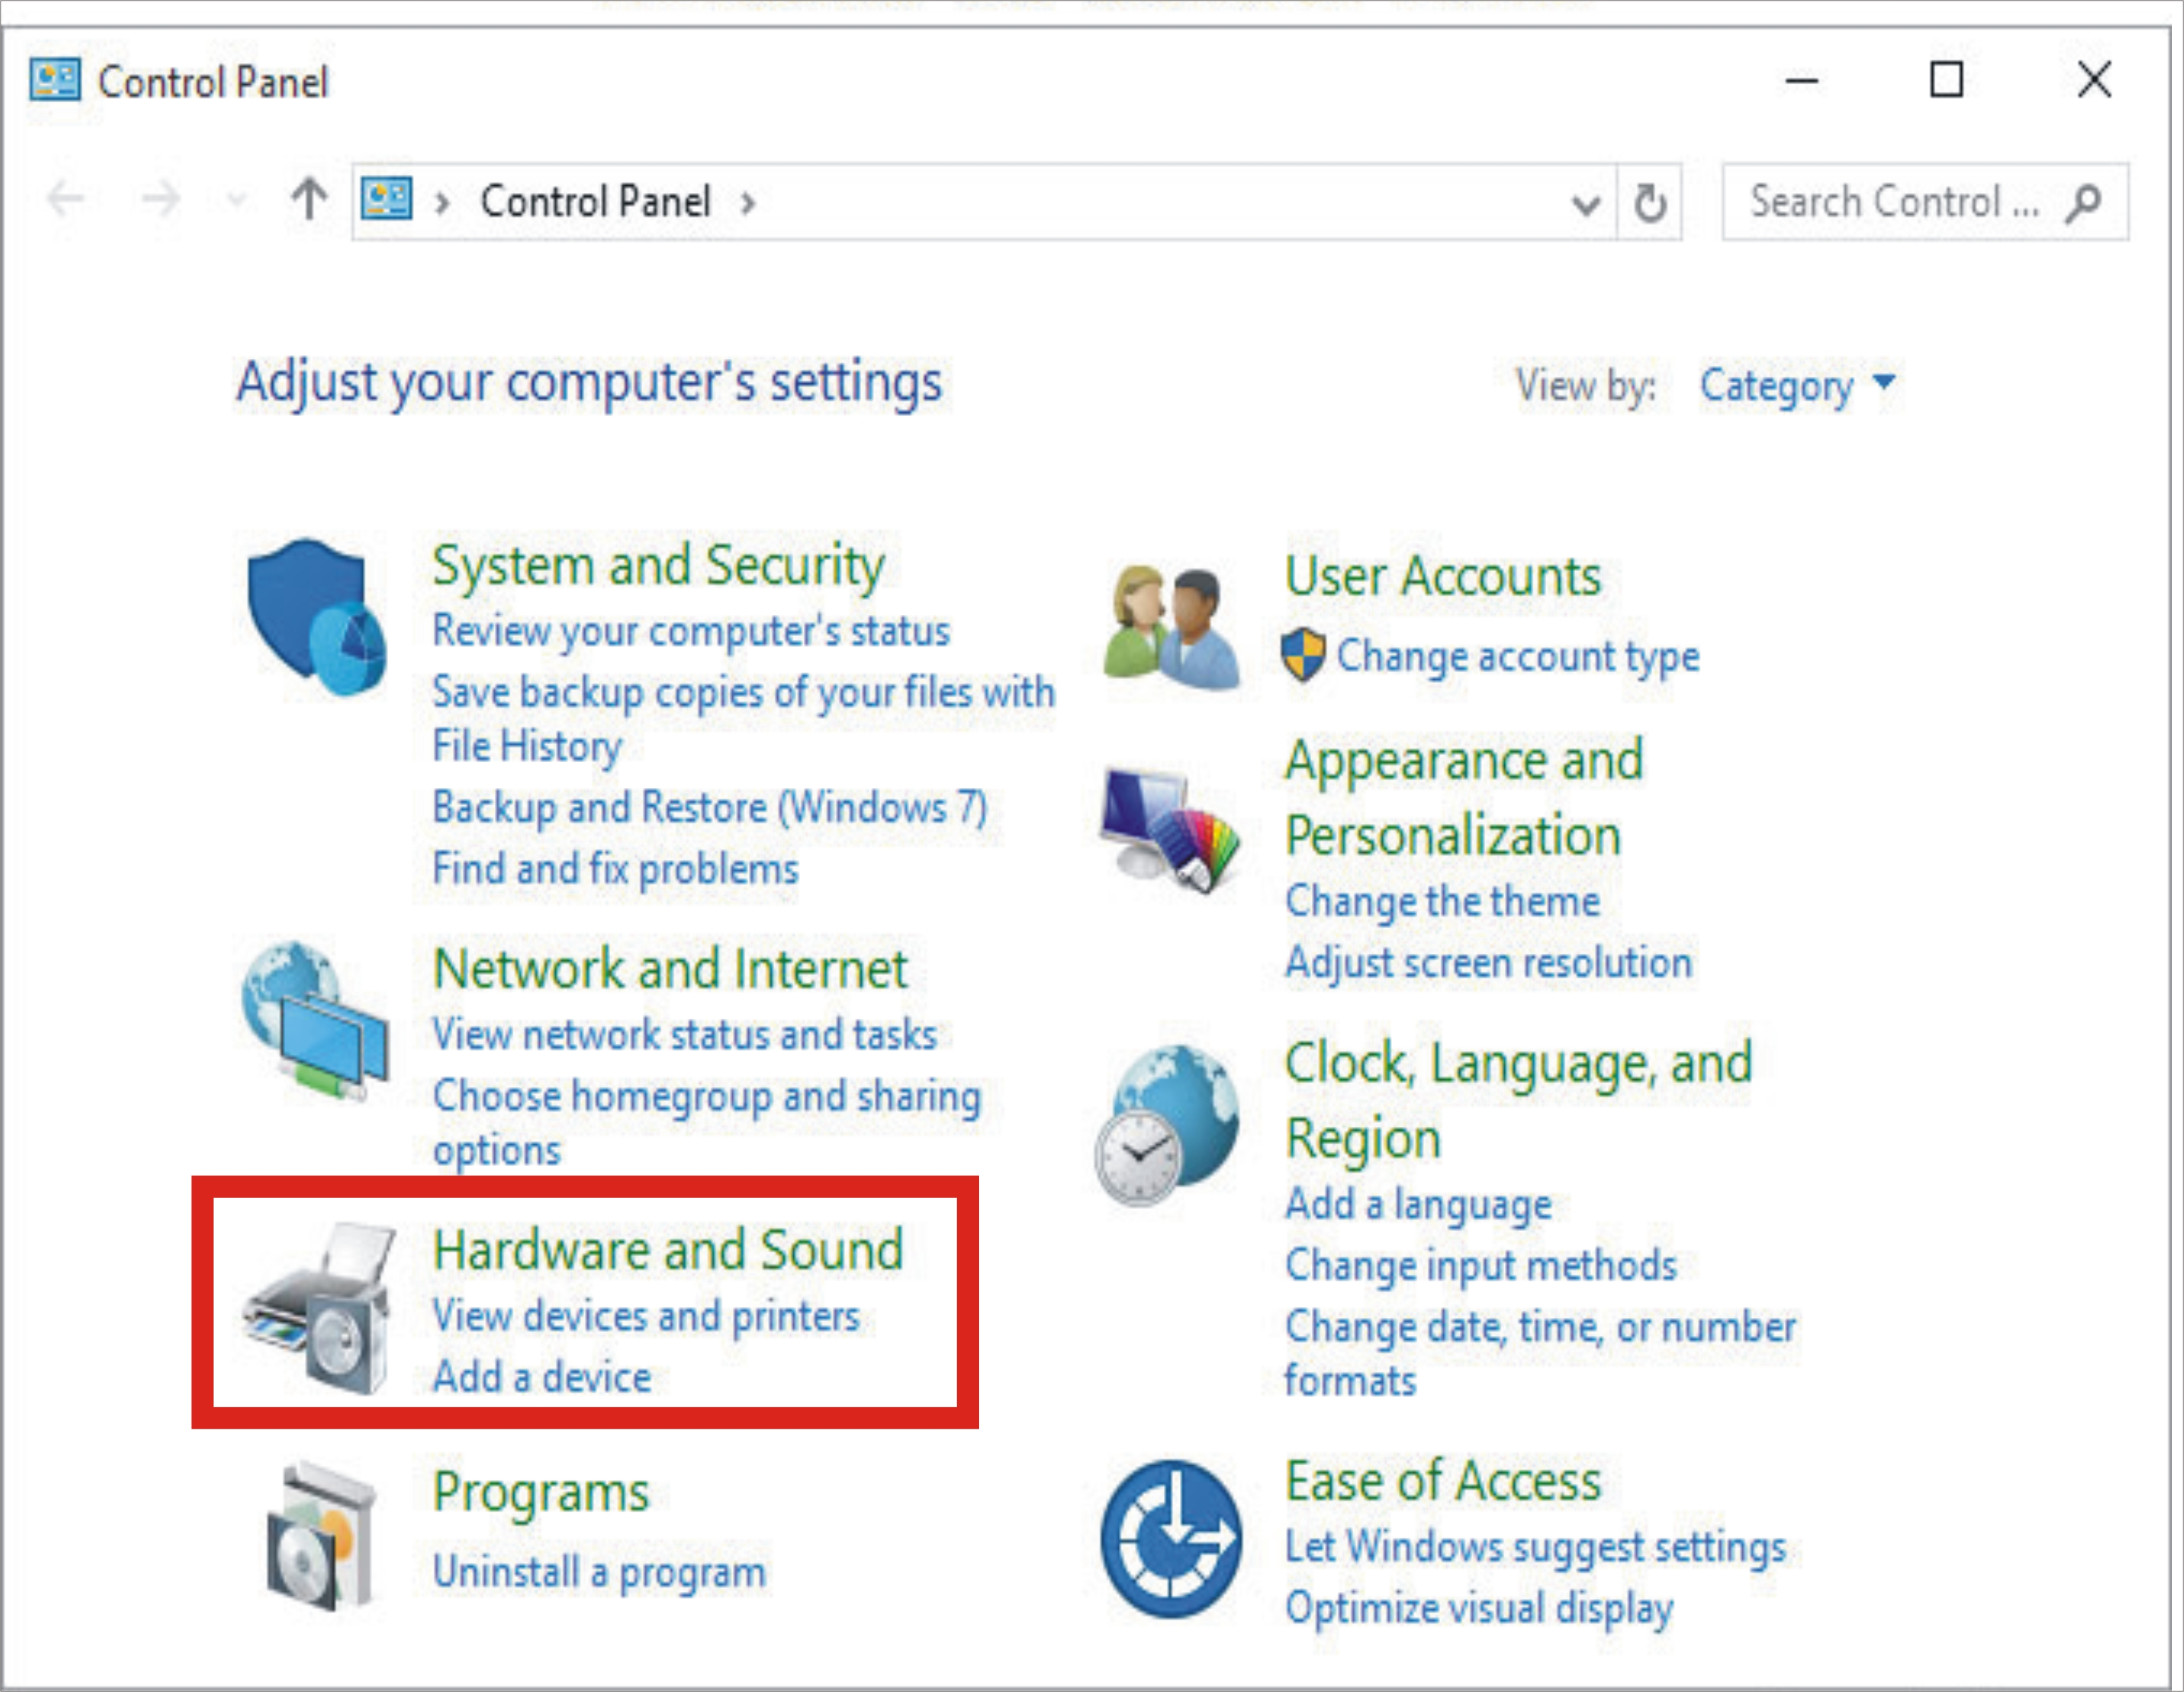Click the Back arrow in navigation bar
The height and width of the screenshot is (1692, 2184).
pos(66,199)
